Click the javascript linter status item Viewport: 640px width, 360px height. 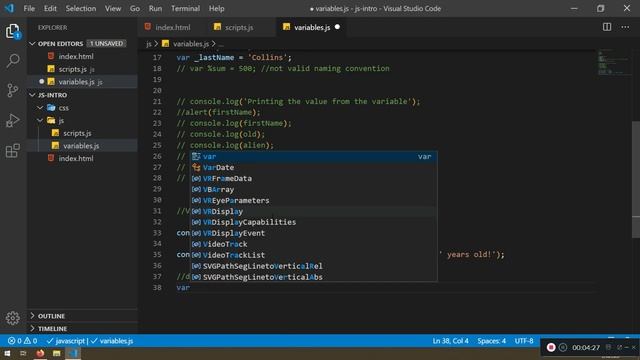tap(66, 341)
